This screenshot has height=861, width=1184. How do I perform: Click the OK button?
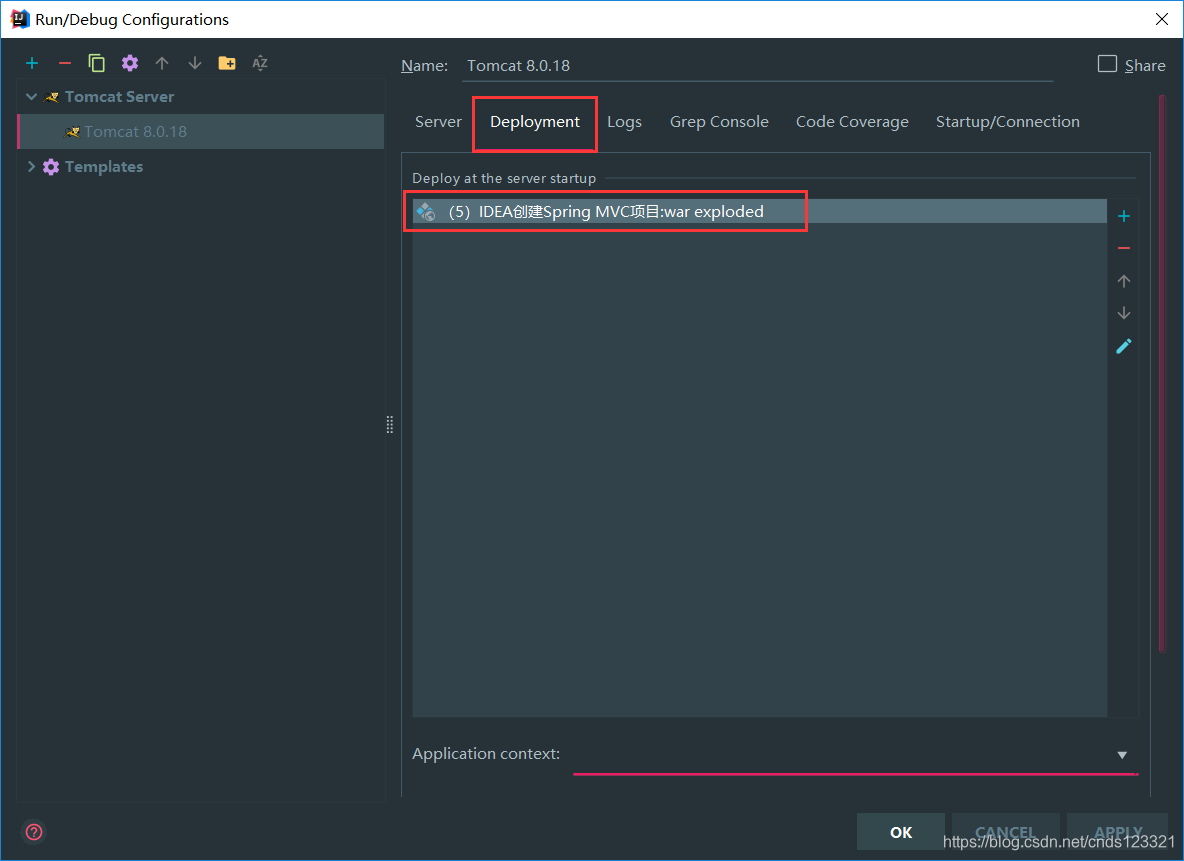pos(901,832)
